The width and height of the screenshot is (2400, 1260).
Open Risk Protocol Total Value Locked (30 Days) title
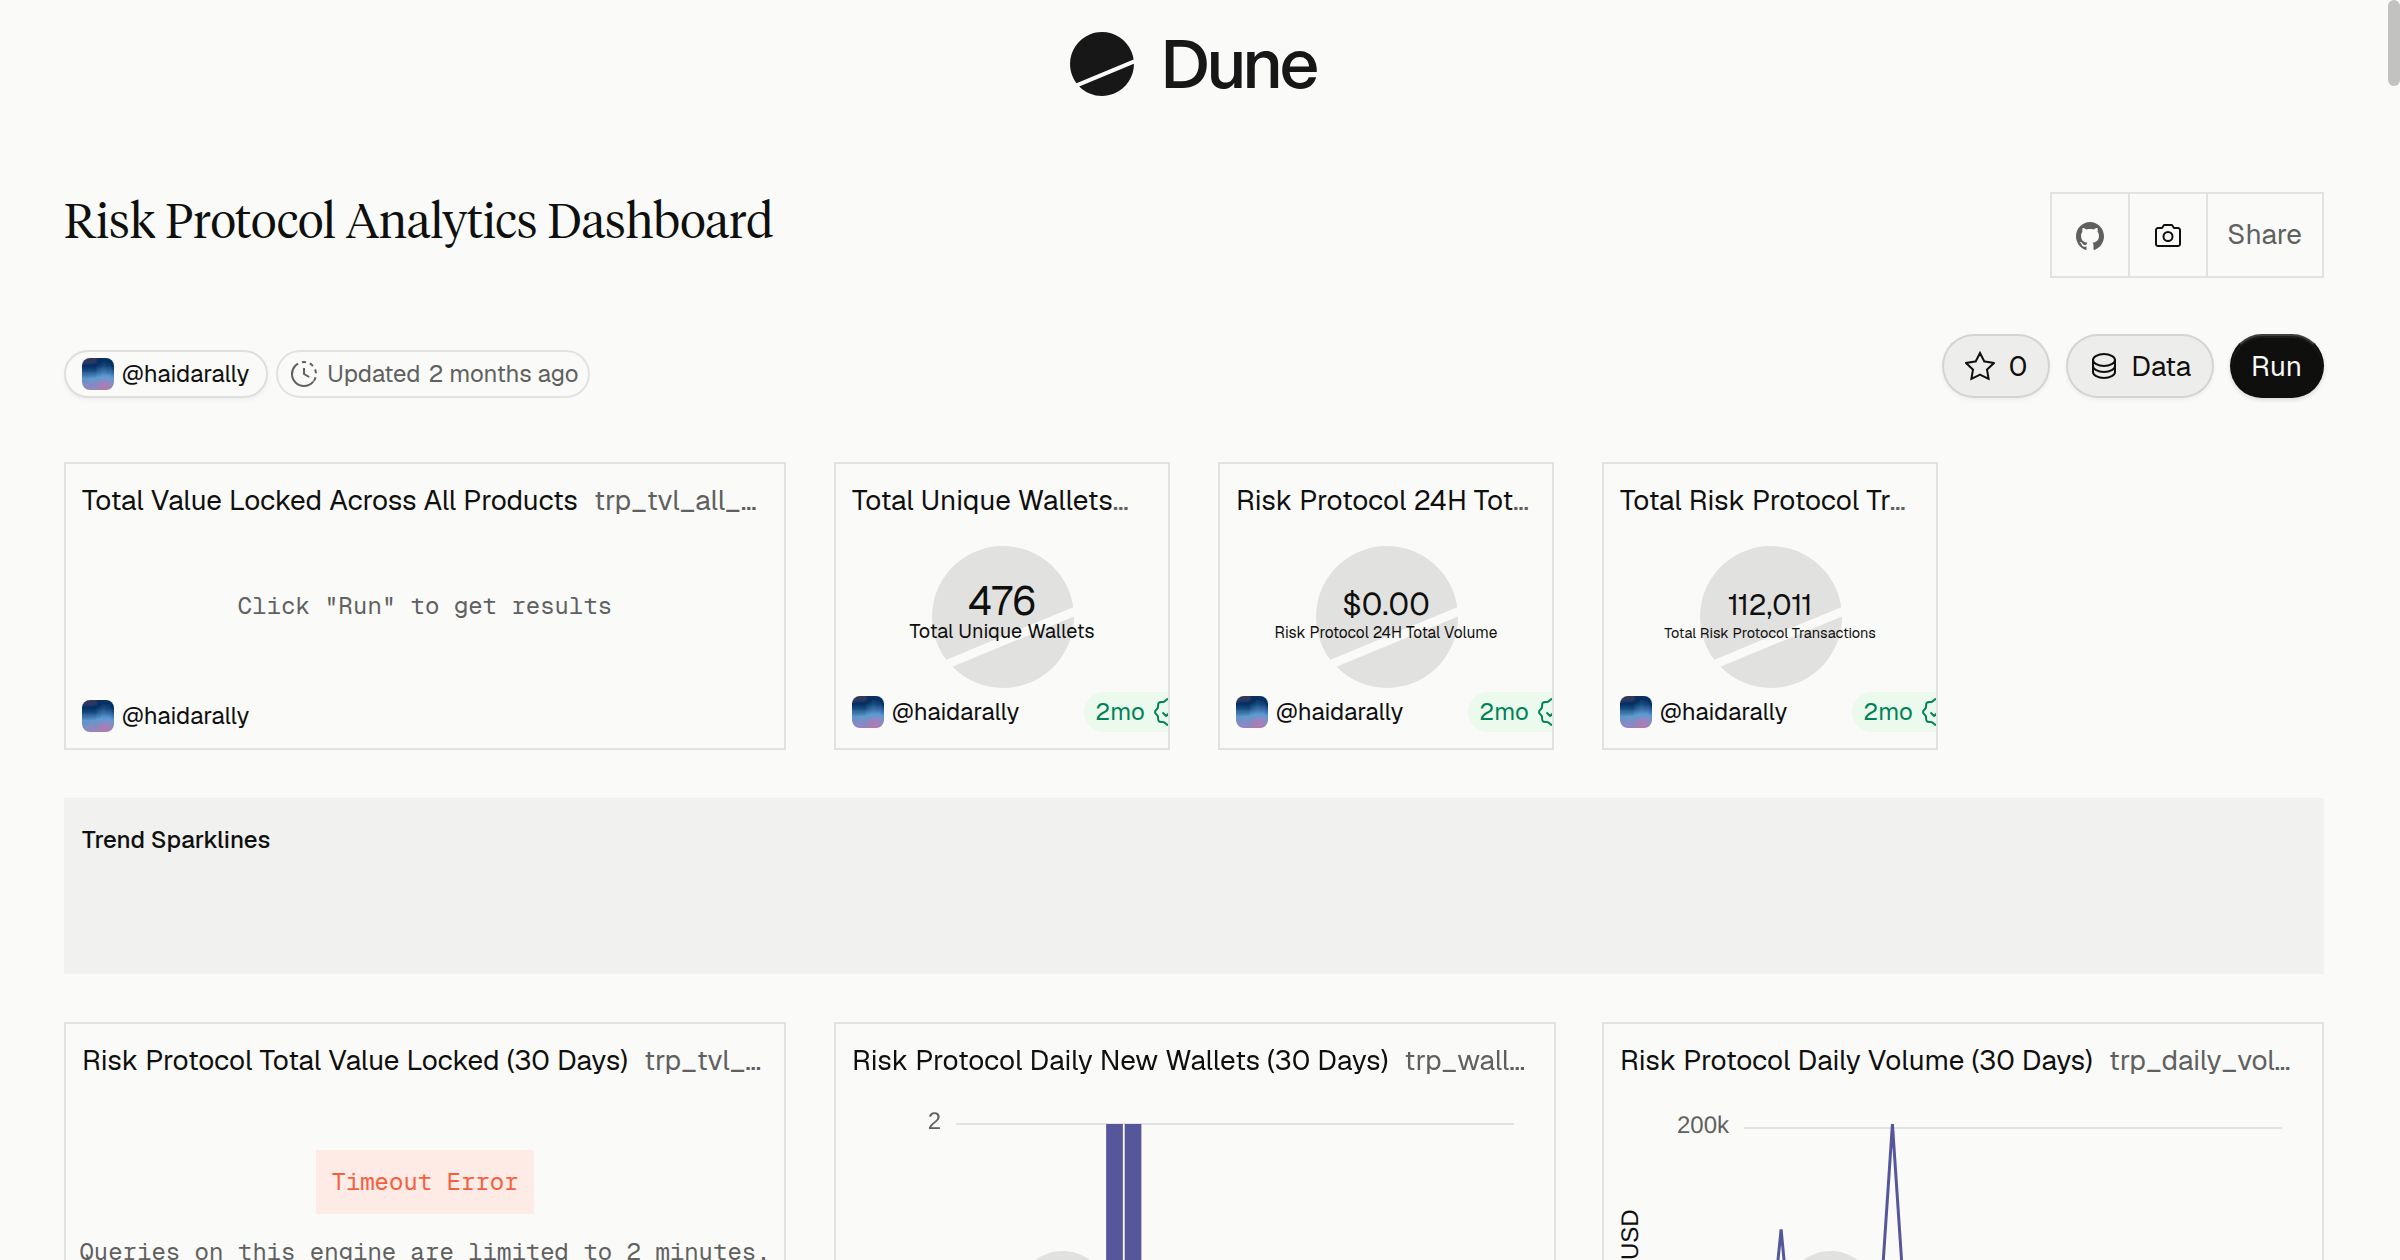point(355,1060)
